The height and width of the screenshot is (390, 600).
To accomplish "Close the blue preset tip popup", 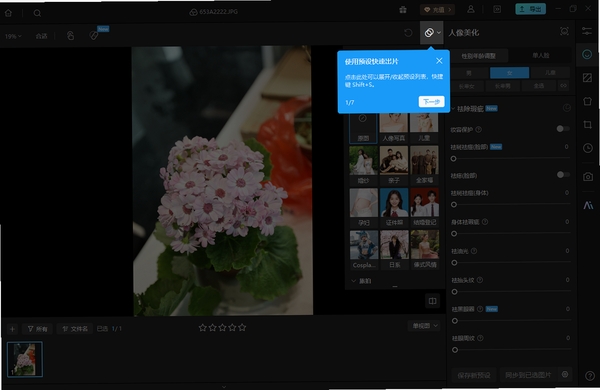I will tap(439, 61).
